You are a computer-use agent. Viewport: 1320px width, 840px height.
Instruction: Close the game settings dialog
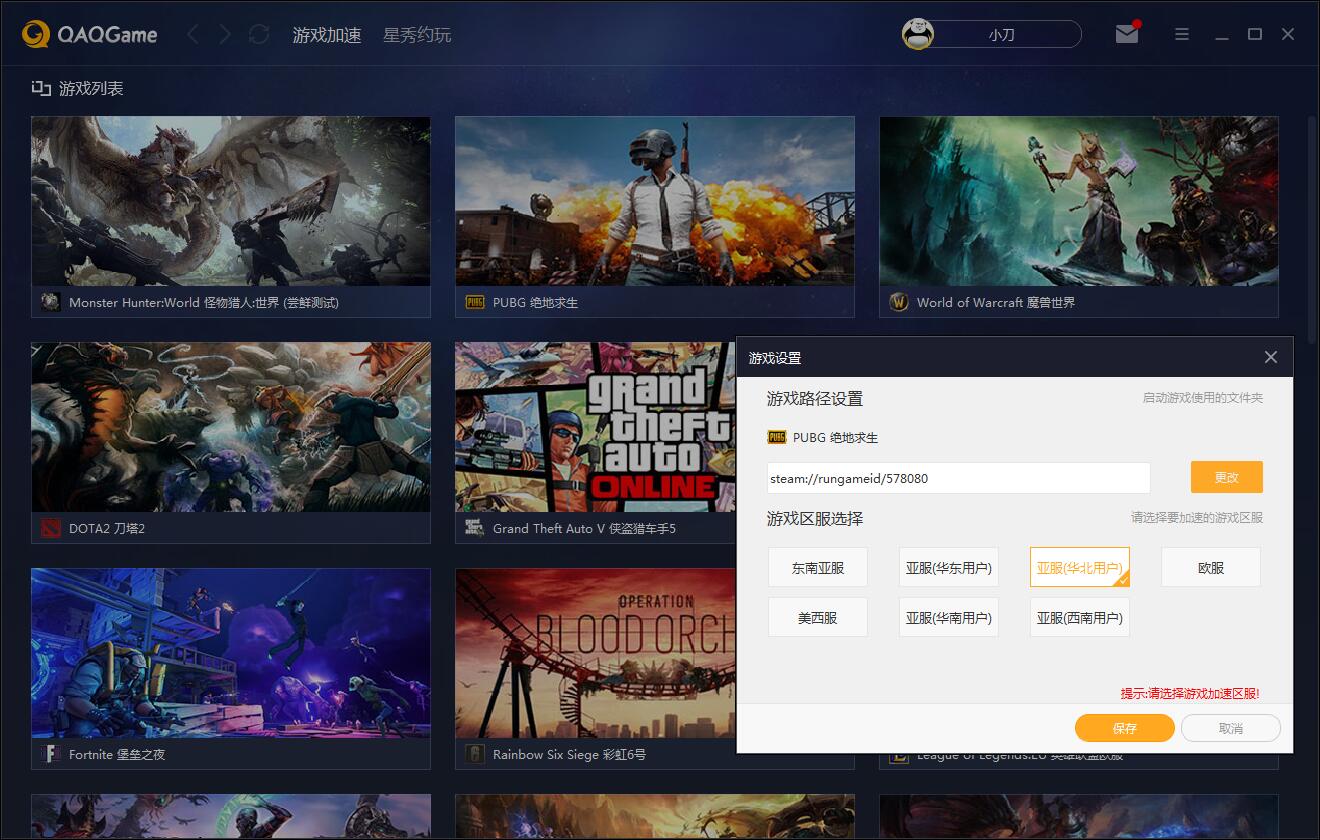(x=1270, y=357)
